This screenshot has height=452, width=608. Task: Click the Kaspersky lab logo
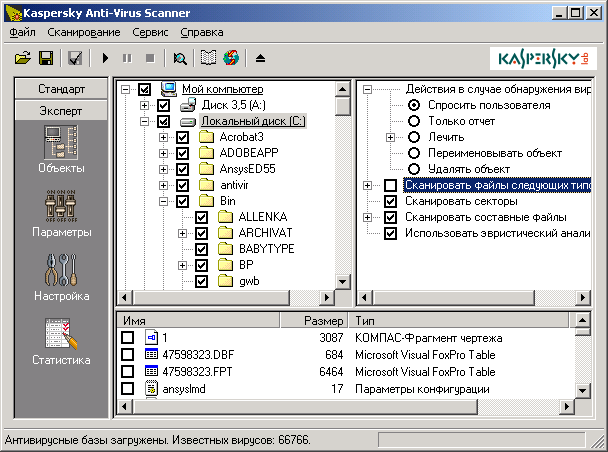click(x=542, y=59)
